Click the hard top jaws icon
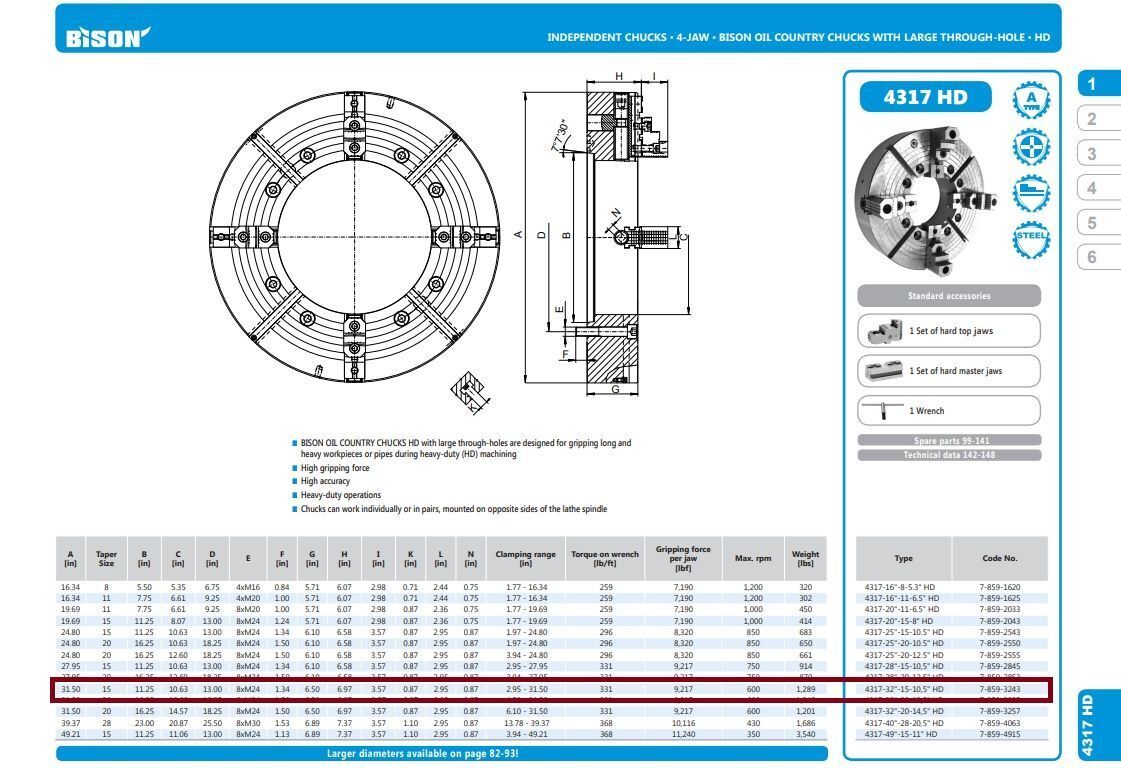Image resolution: width=1121 pixels, height=768 pixels. click(884, 331)
